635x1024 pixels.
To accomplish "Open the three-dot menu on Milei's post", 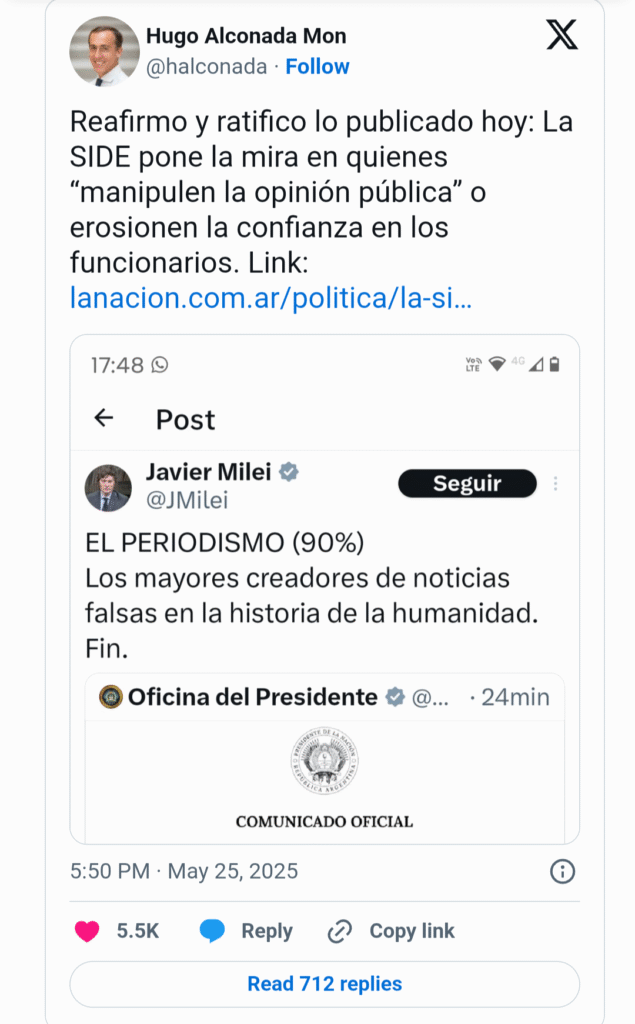I will (555, 484).
